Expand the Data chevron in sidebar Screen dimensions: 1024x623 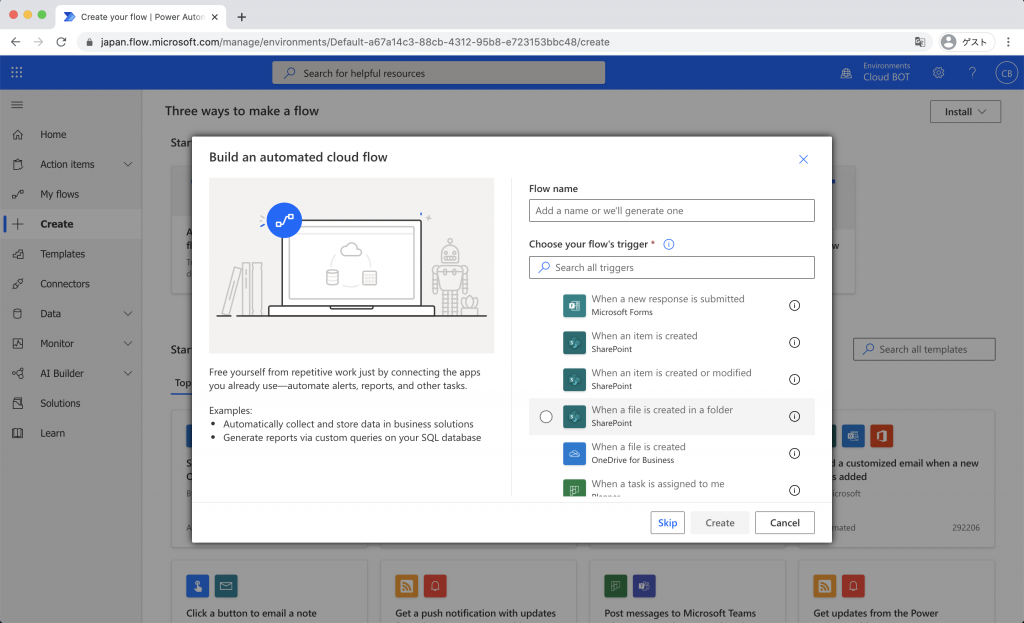tap(128, 313)
